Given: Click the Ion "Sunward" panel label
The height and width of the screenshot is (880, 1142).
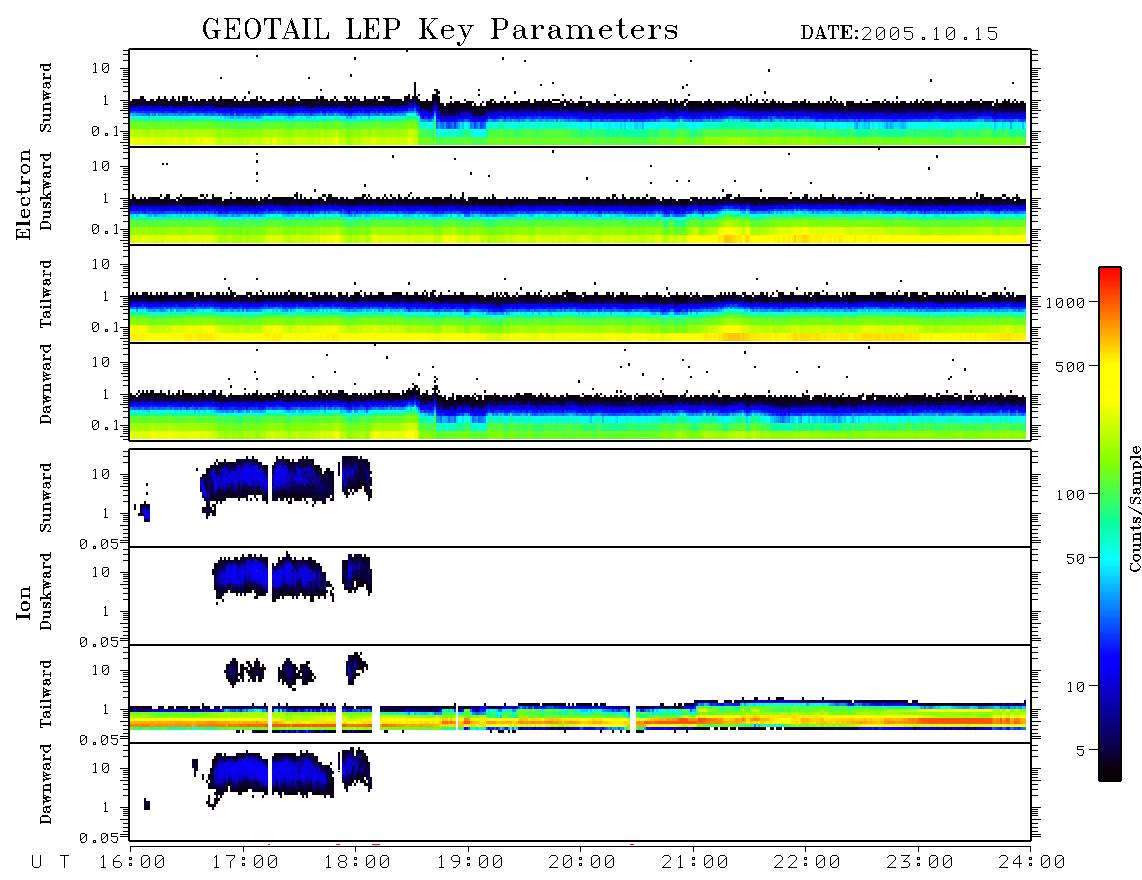Looking at the screenshot, I should (46, 497).
